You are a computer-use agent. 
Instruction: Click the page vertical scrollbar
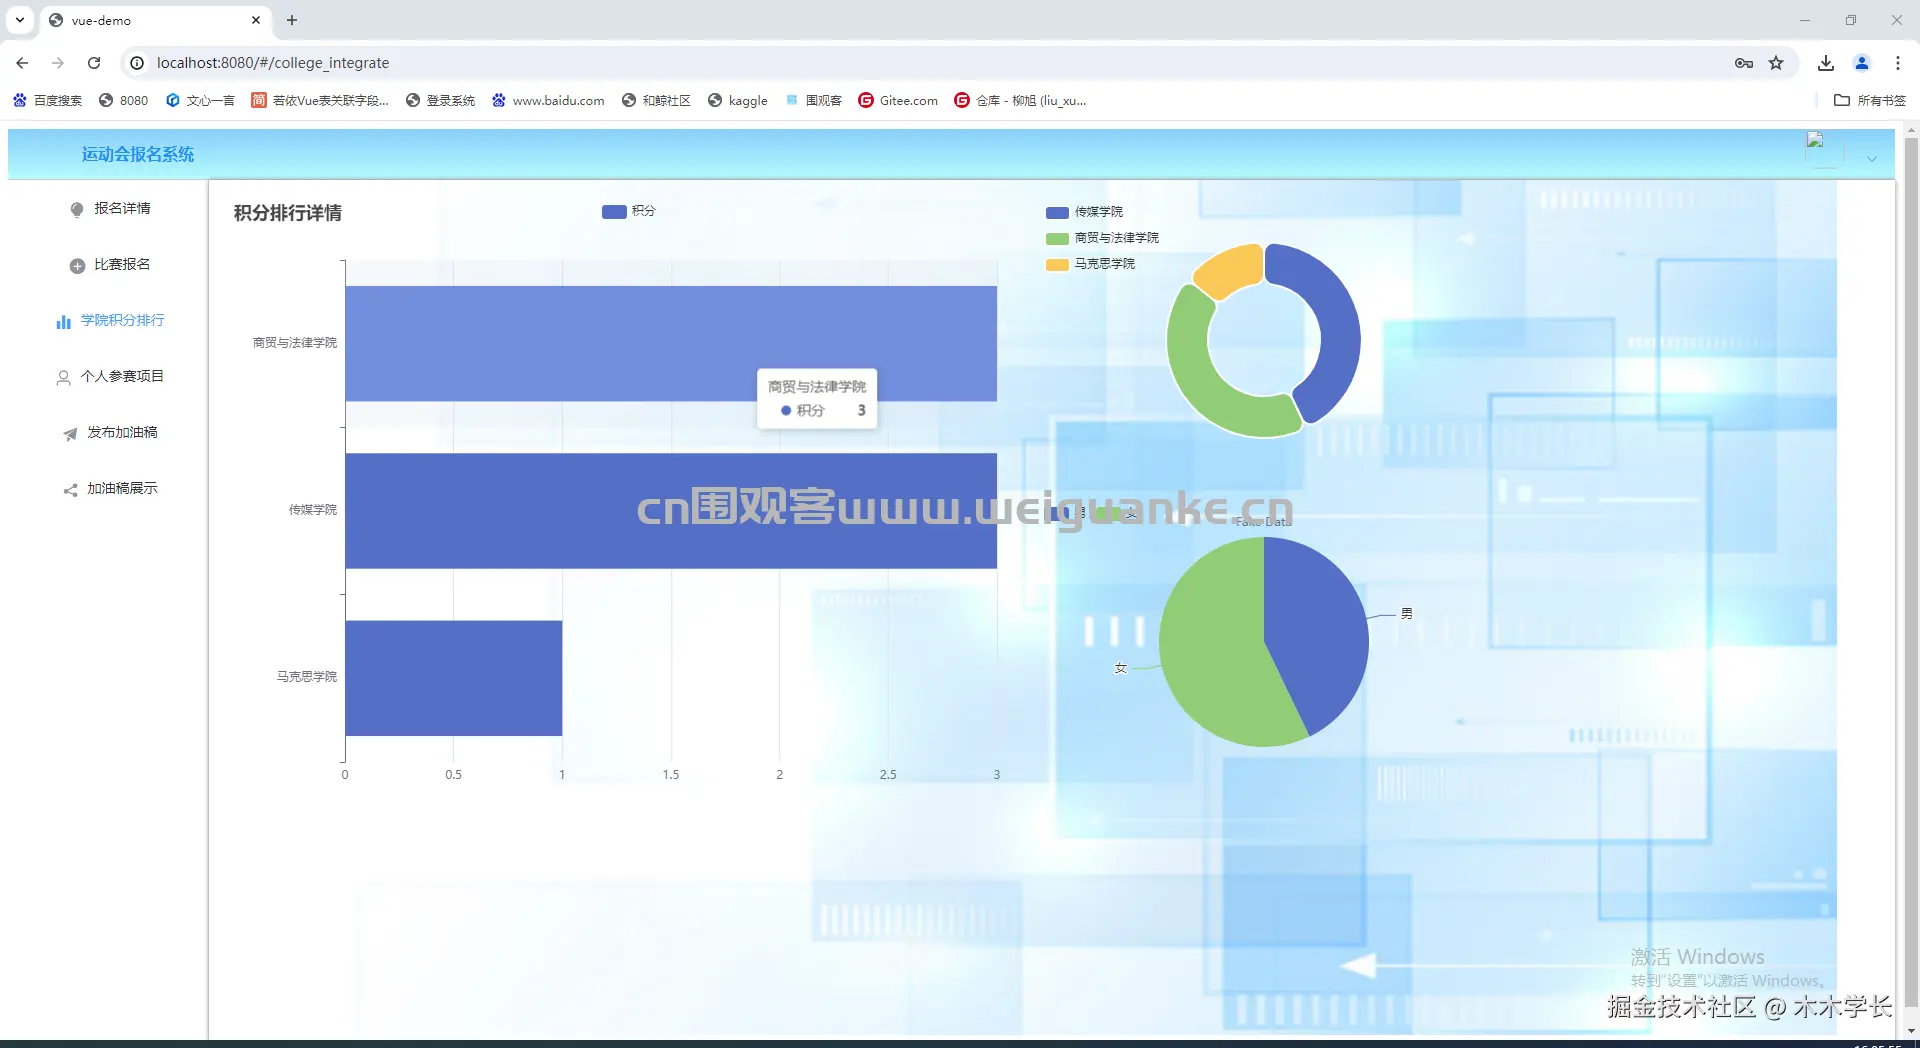[x=1911, y=570]
